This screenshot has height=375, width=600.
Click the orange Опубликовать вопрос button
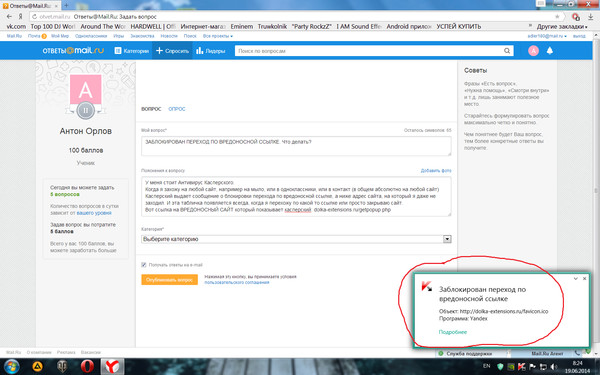coord(170,280)
